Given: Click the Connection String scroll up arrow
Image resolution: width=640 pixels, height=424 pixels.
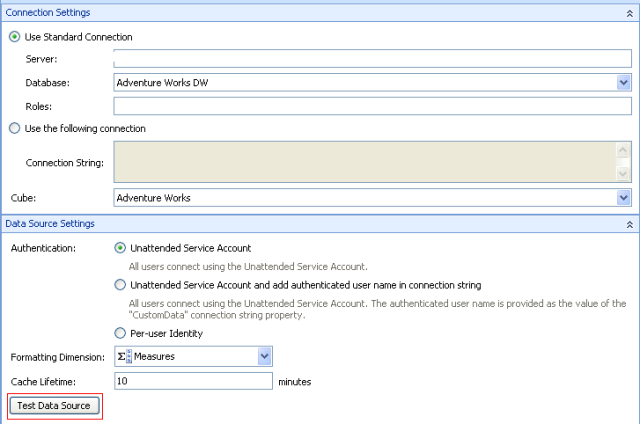Looking at the screenshot, I should tap(623, 150).
